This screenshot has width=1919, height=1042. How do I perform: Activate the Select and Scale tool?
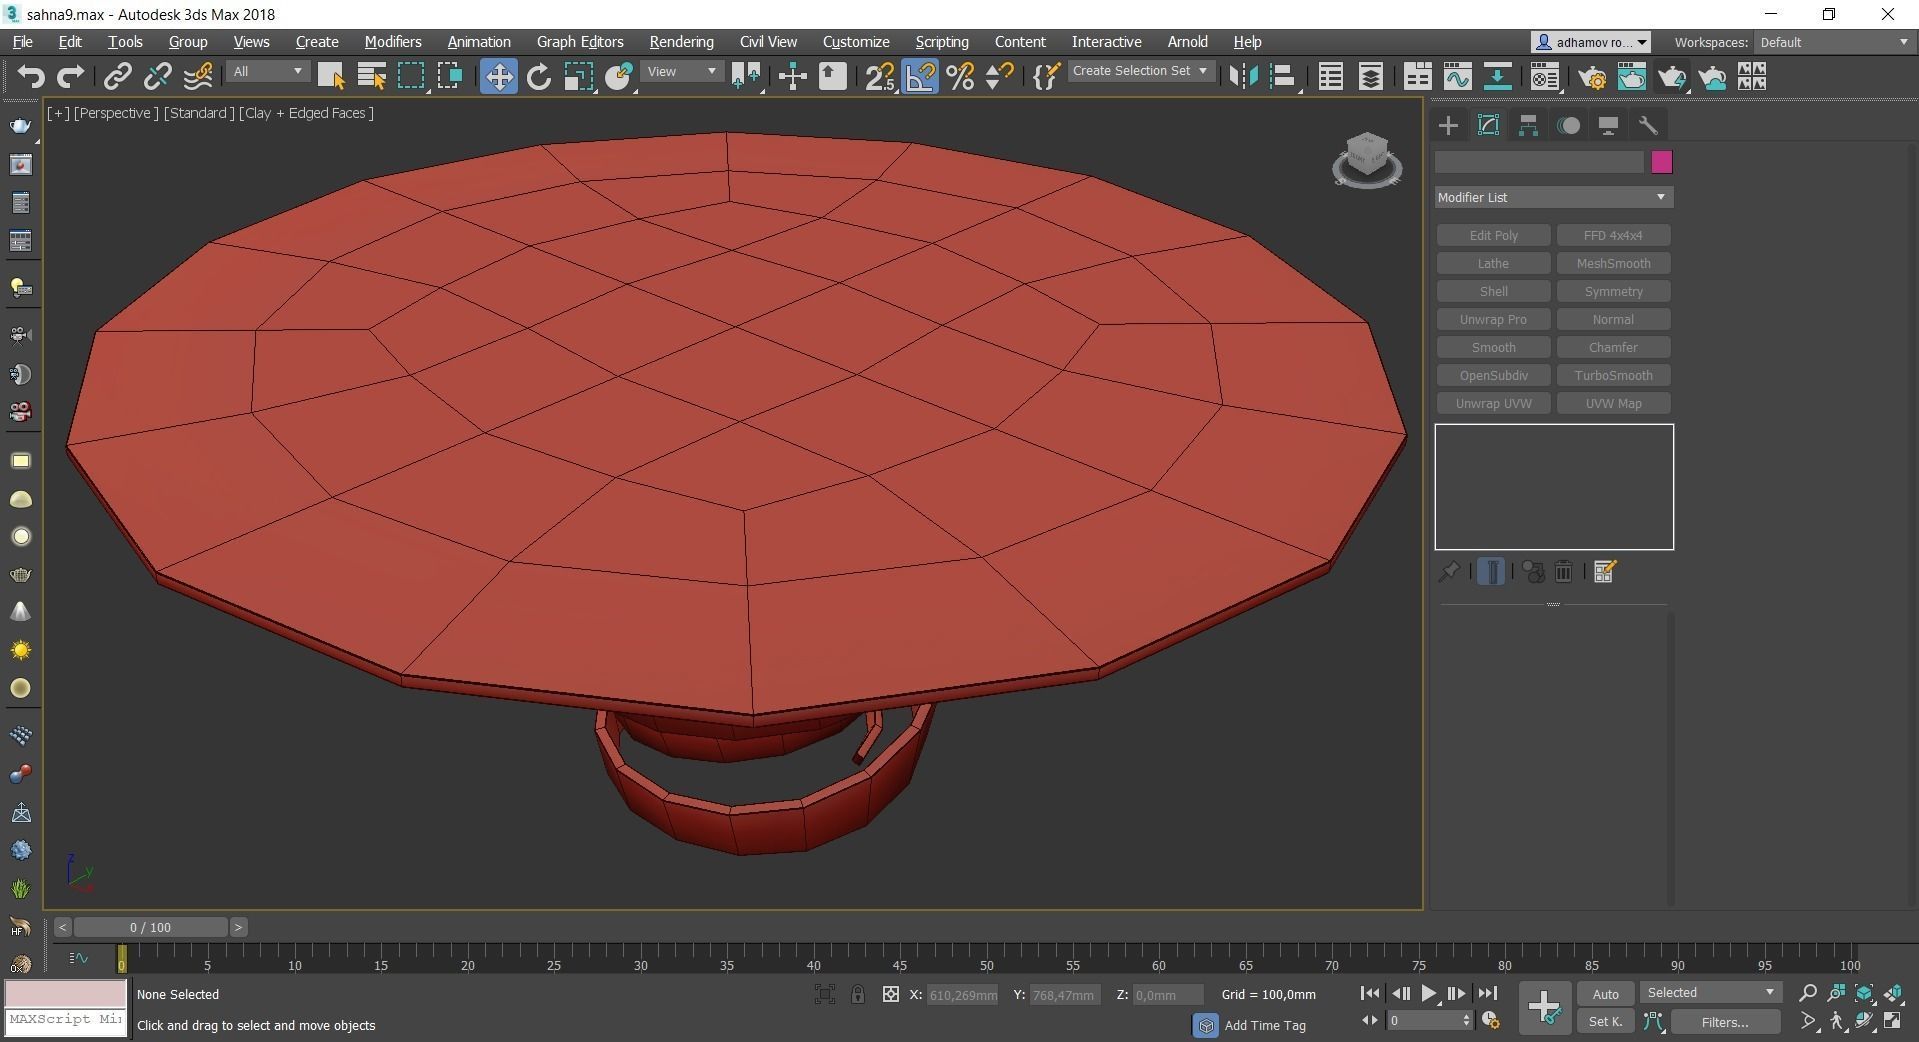click(x=579, y=77)
